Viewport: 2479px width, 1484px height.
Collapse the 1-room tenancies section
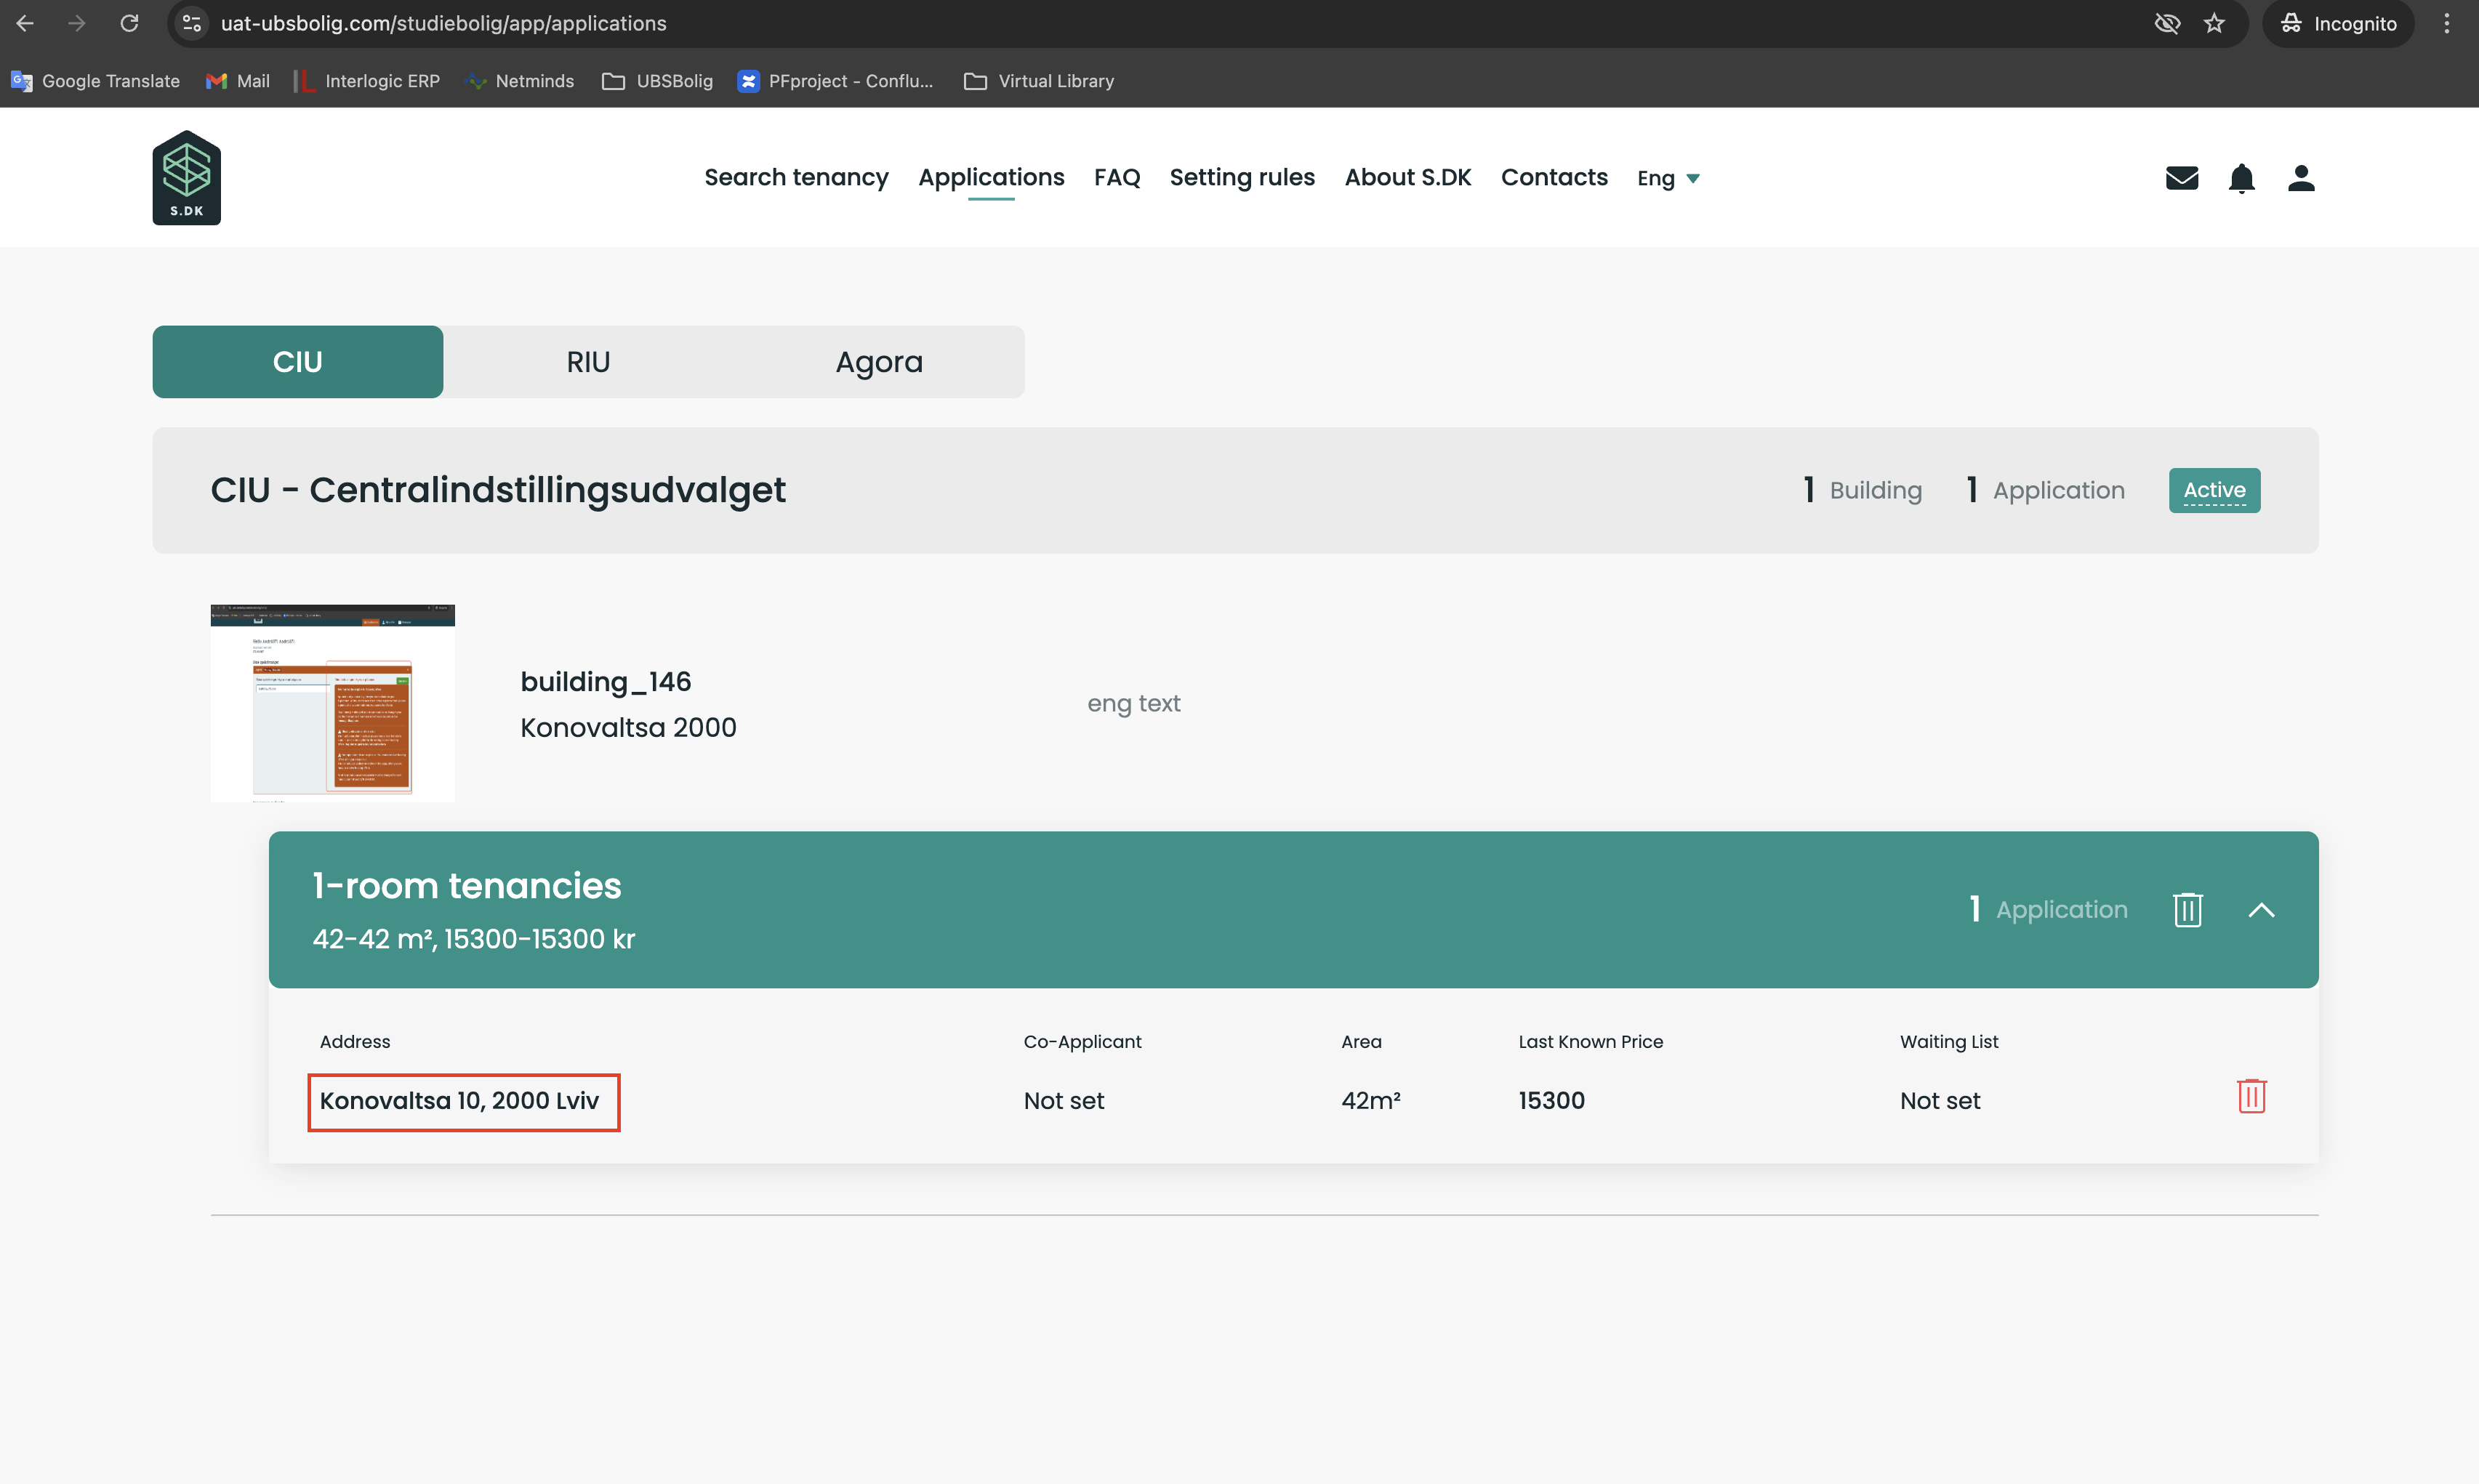[2261, 910]
